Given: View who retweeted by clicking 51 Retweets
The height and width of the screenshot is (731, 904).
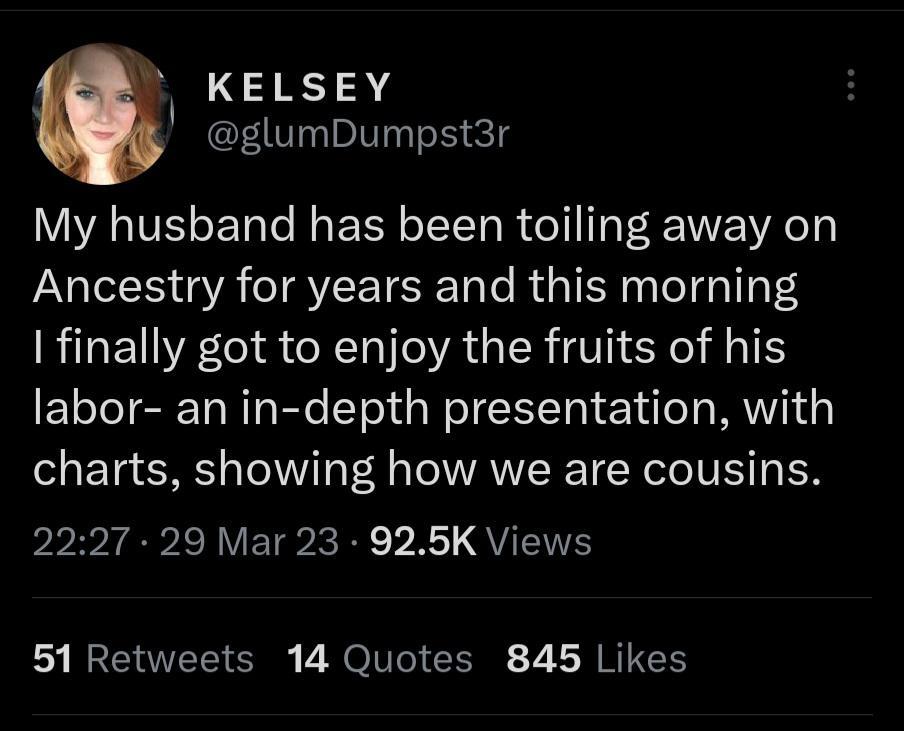Looking at the screenshot, I should [141, 657].
